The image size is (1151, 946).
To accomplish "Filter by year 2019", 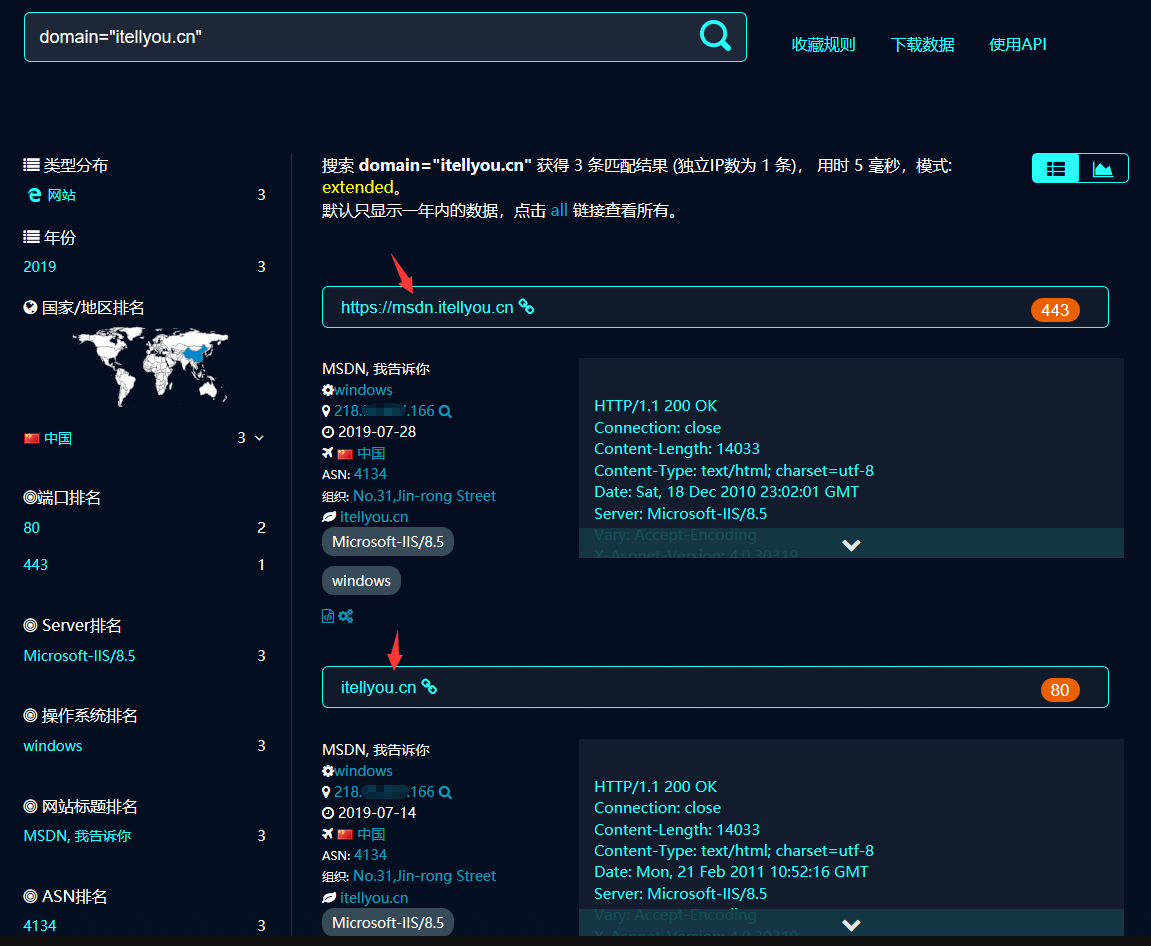I will click(40, 266).
